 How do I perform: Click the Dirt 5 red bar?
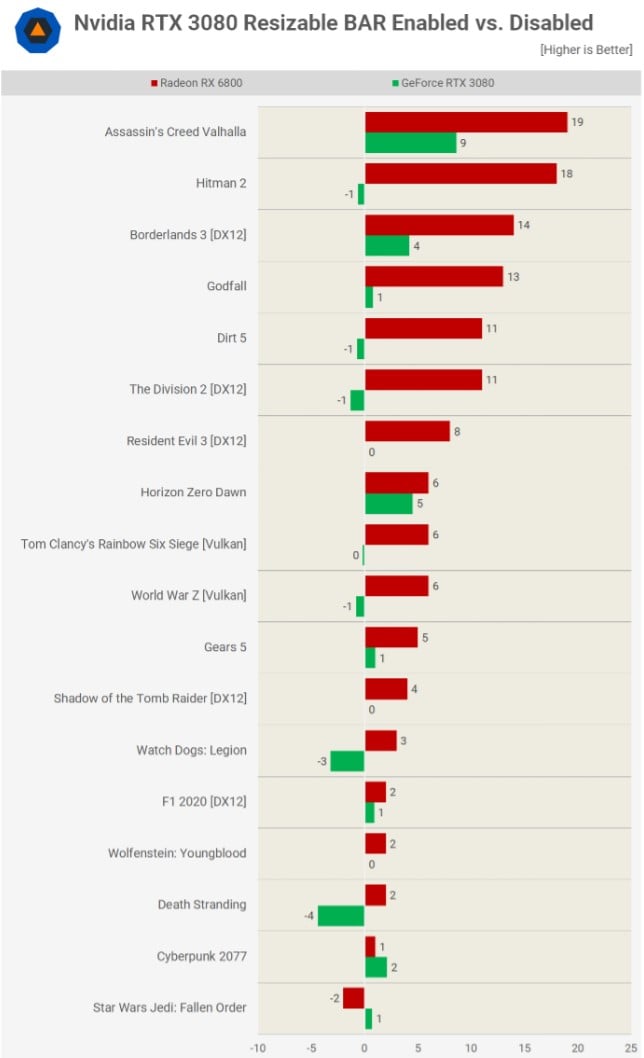(x=423, y=328)
